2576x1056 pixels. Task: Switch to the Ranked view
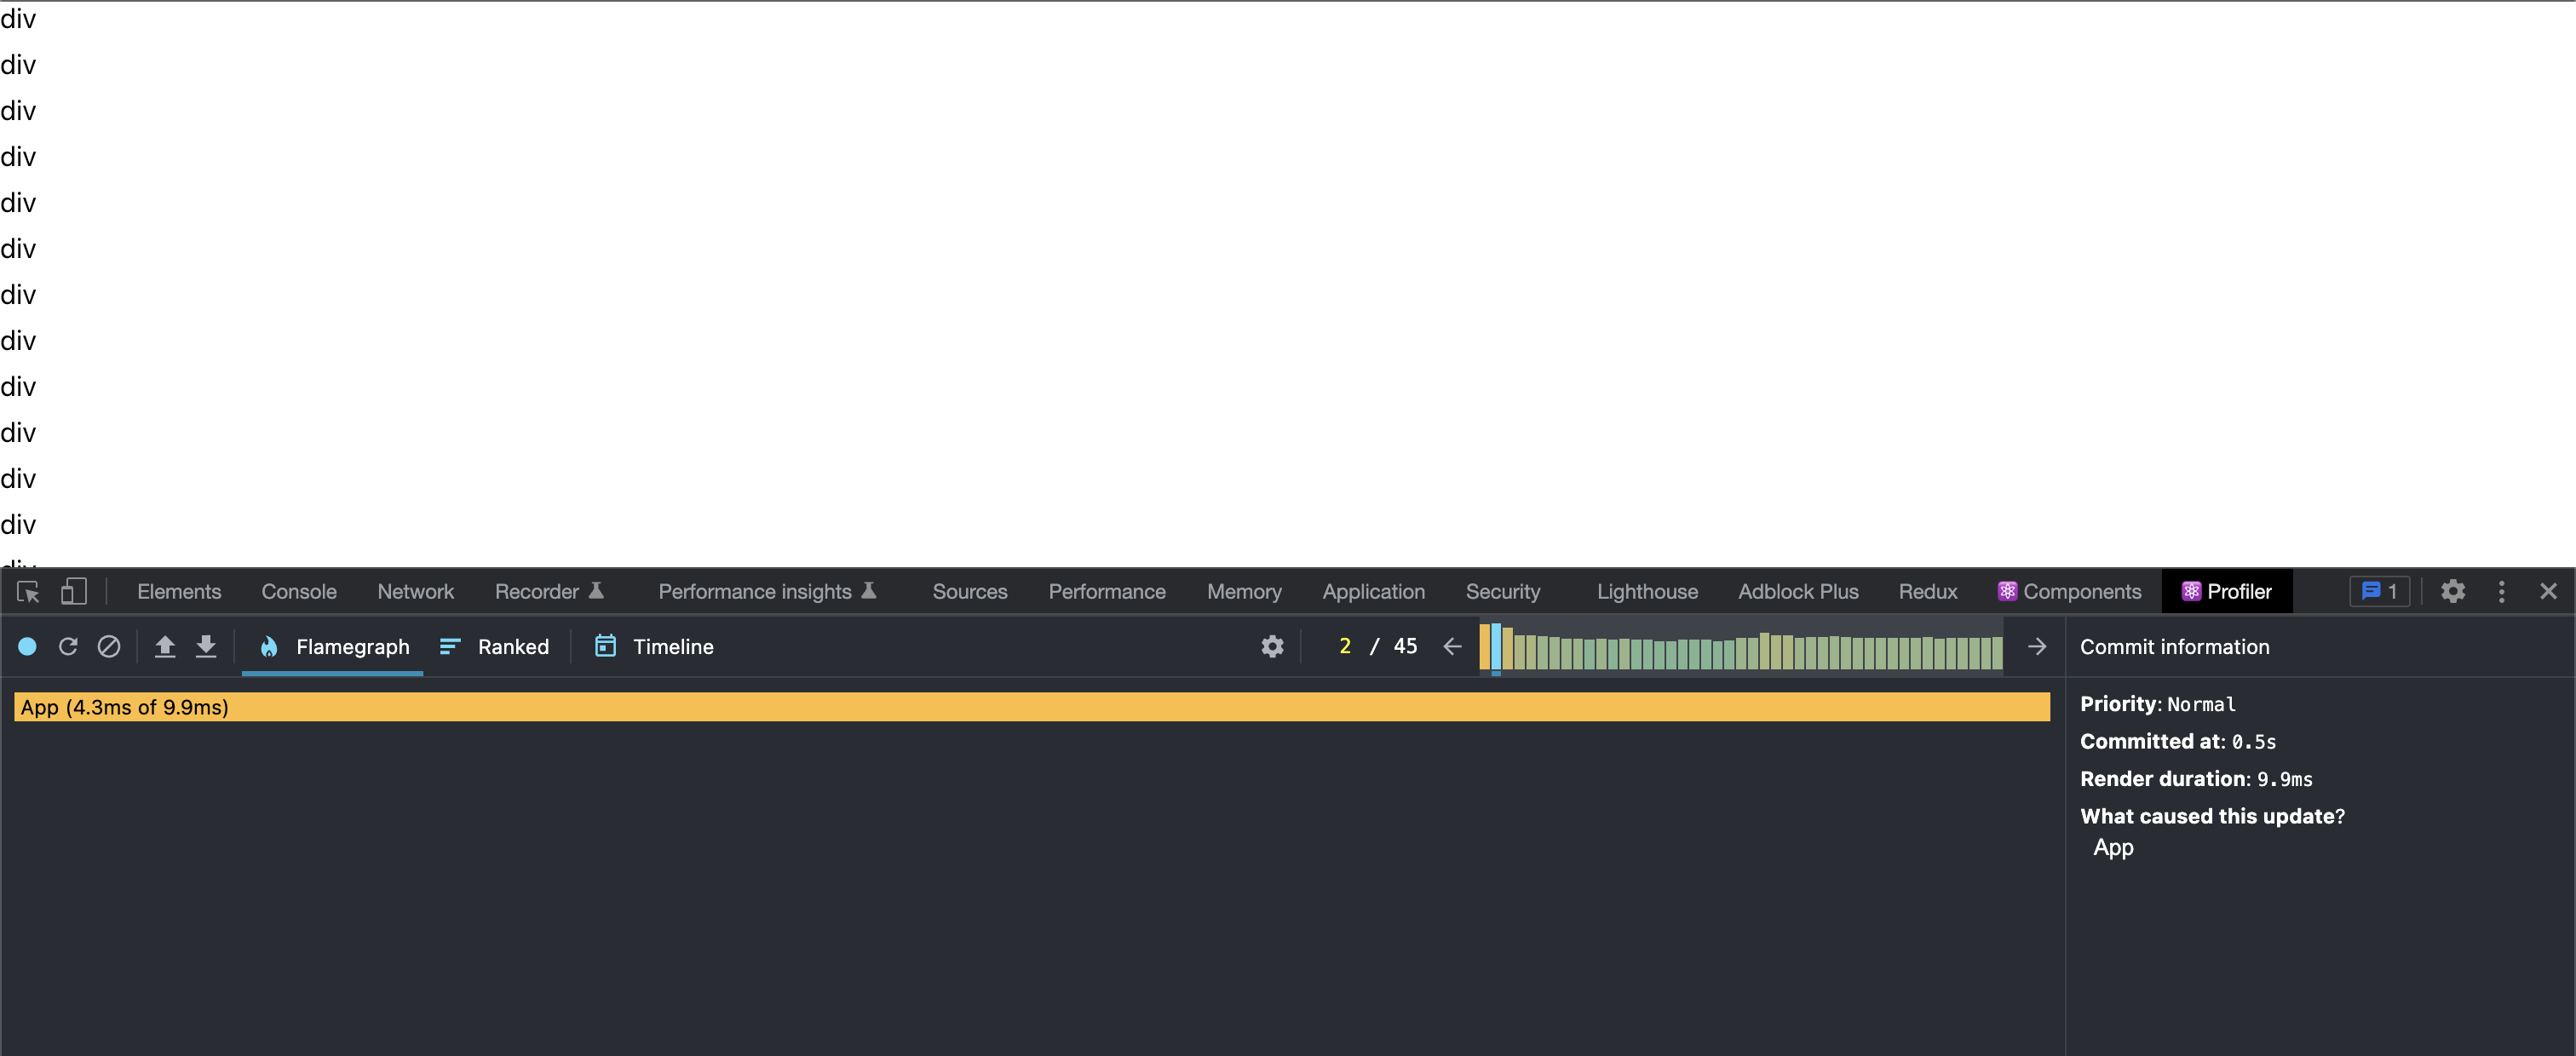point(495,647)
